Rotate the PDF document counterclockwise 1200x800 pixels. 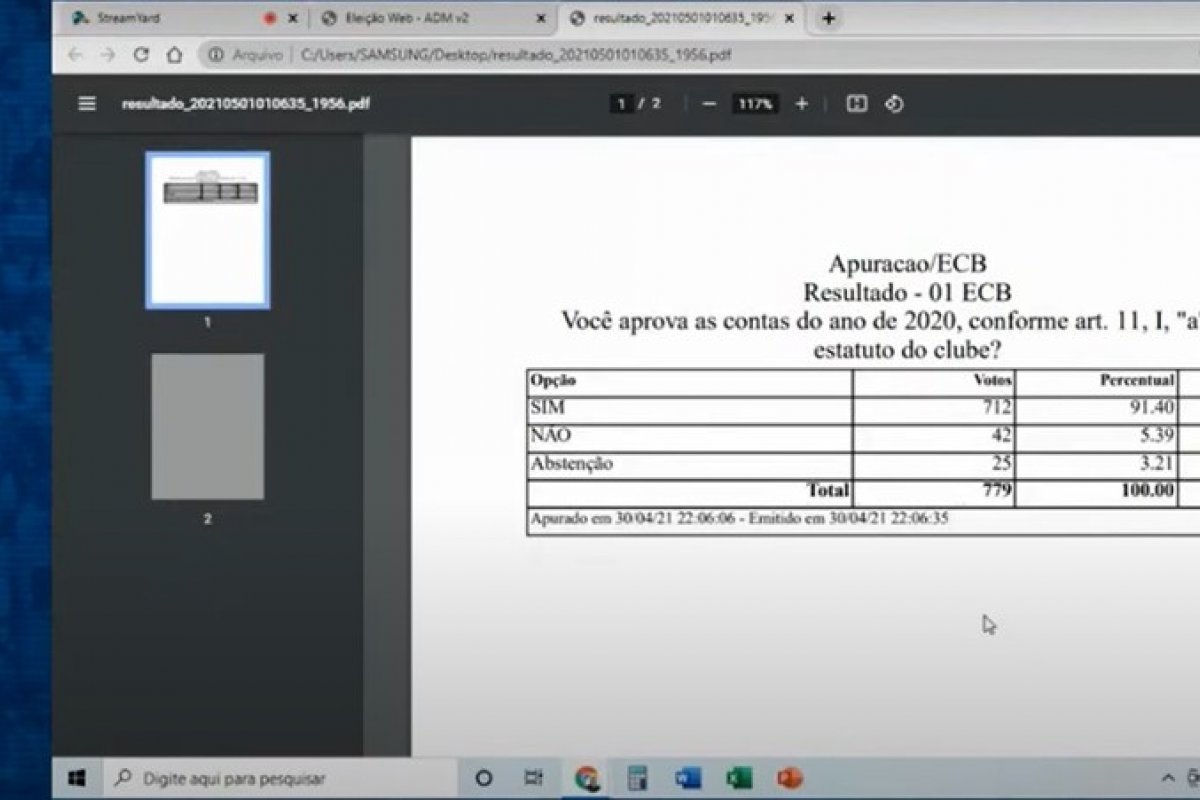[894, 104]
